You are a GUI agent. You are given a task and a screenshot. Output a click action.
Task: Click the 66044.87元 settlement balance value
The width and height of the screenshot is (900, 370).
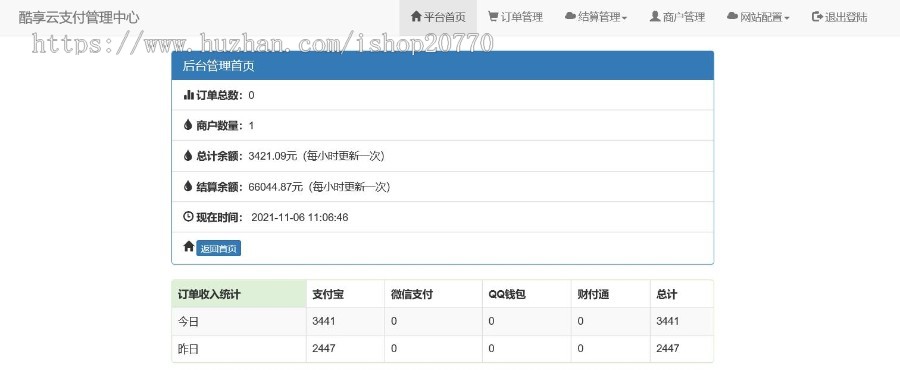click(276, 187)
